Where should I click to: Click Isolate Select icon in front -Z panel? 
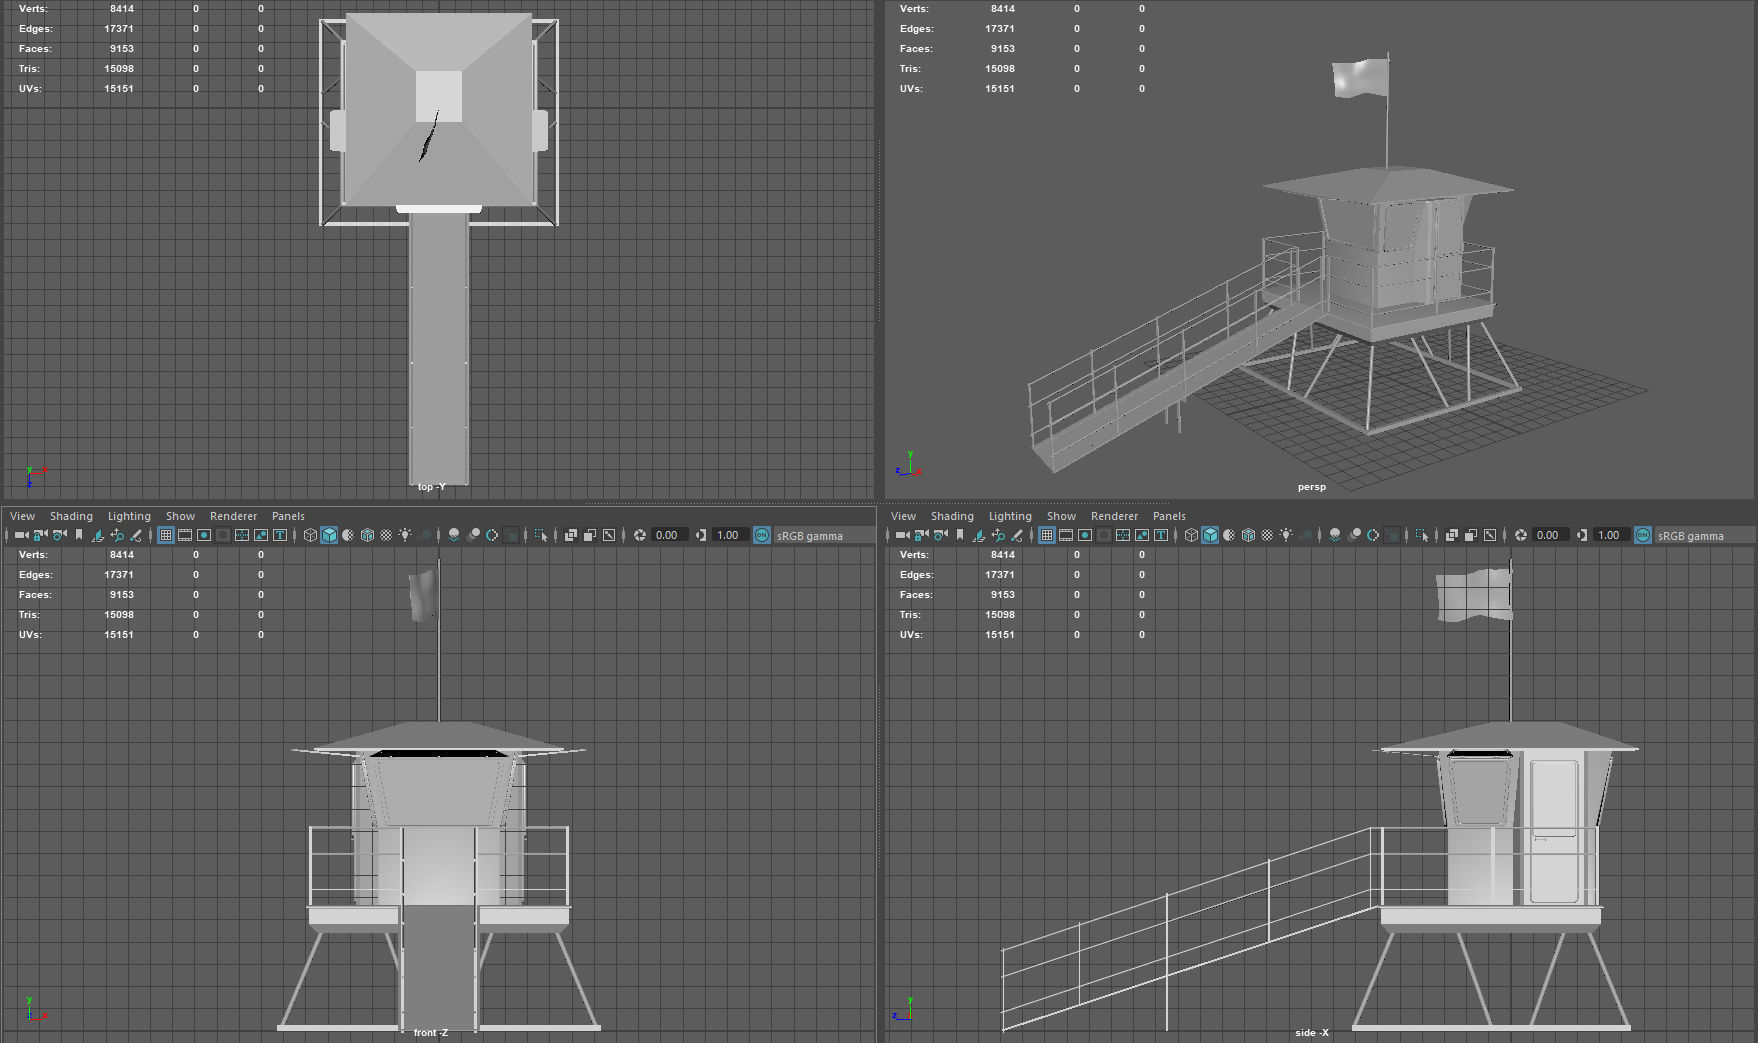(540, 535)
